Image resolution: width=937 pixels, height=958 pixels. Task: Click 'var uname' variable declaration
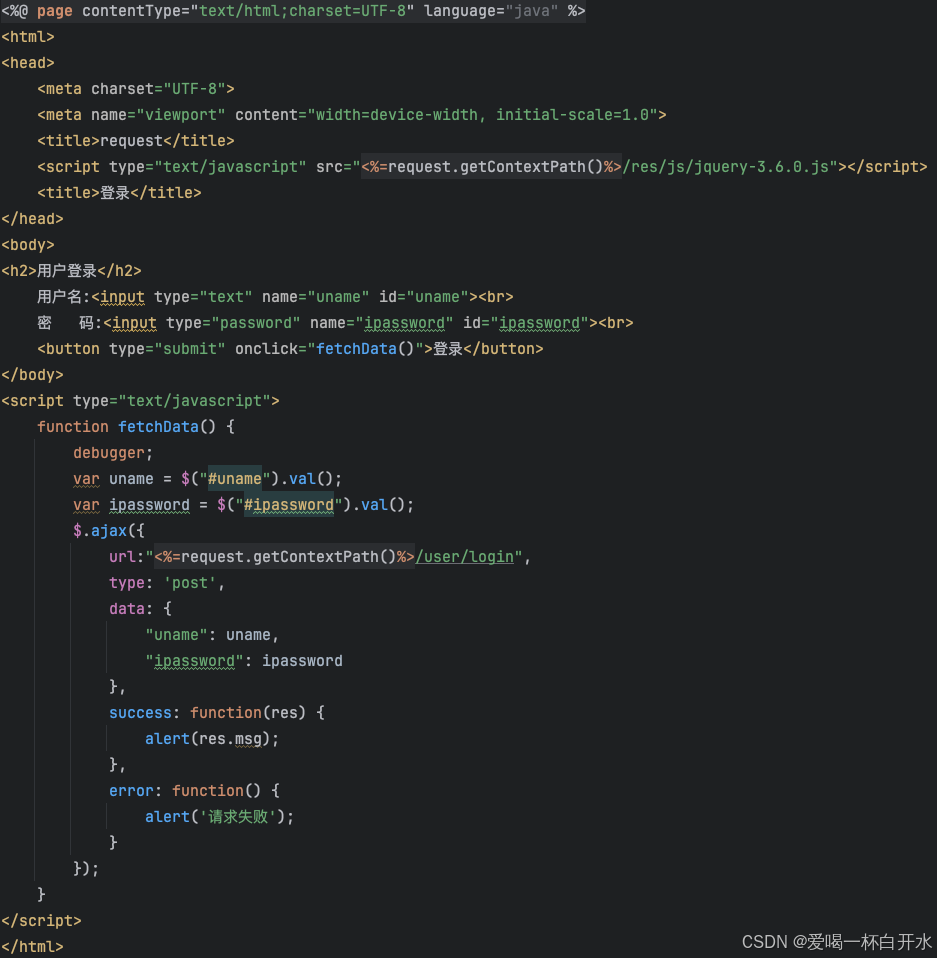113,478
